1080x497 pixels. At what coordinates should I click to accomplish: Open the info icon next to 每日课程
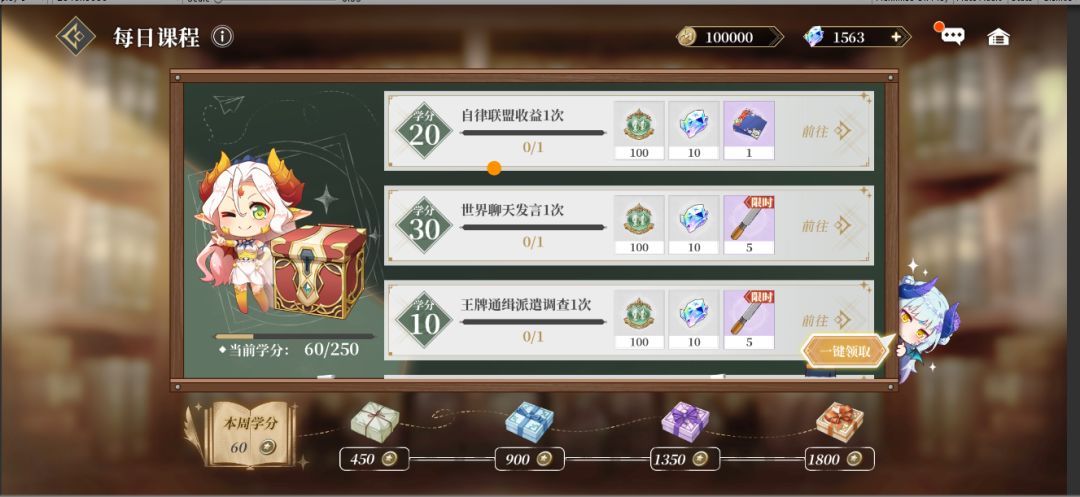click(222, 36)
